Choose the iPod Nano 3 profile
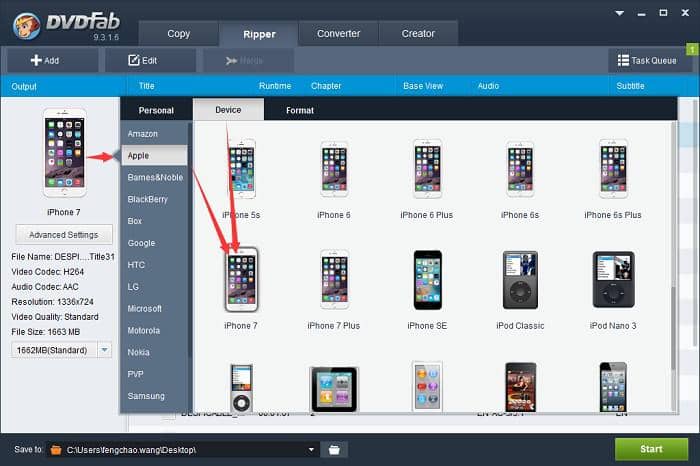This screenshot has height=466, width=700. click(613, 279)
